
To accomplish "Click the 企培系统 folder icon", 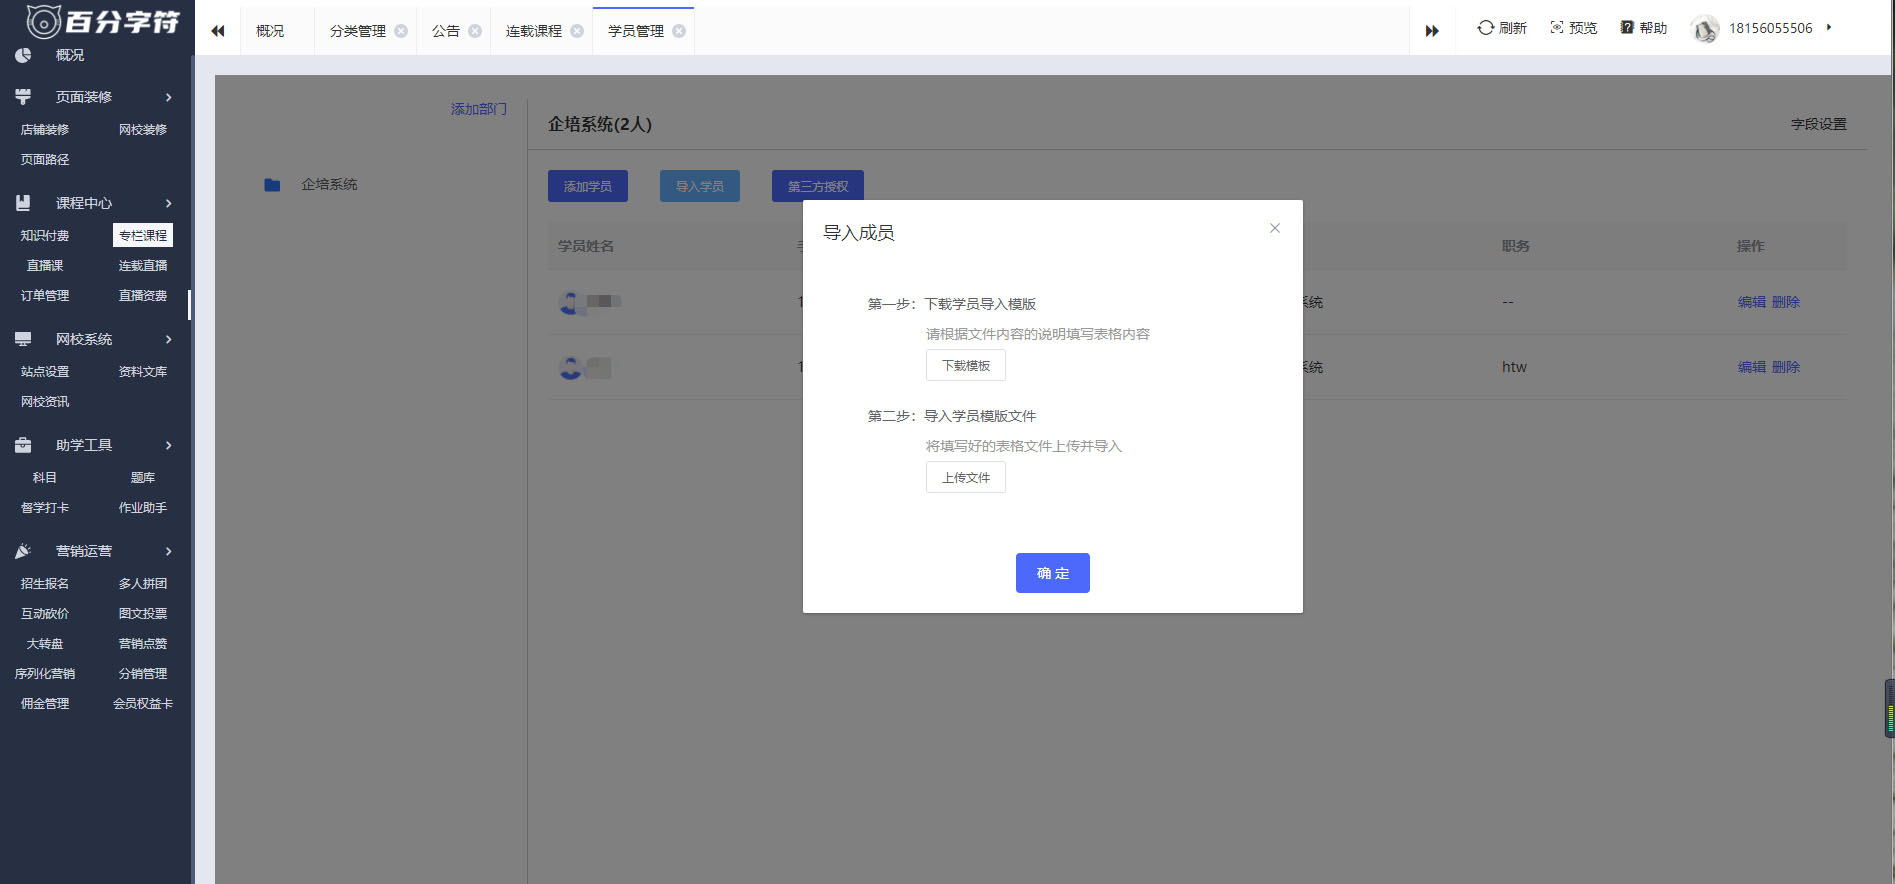I will 272,185.
